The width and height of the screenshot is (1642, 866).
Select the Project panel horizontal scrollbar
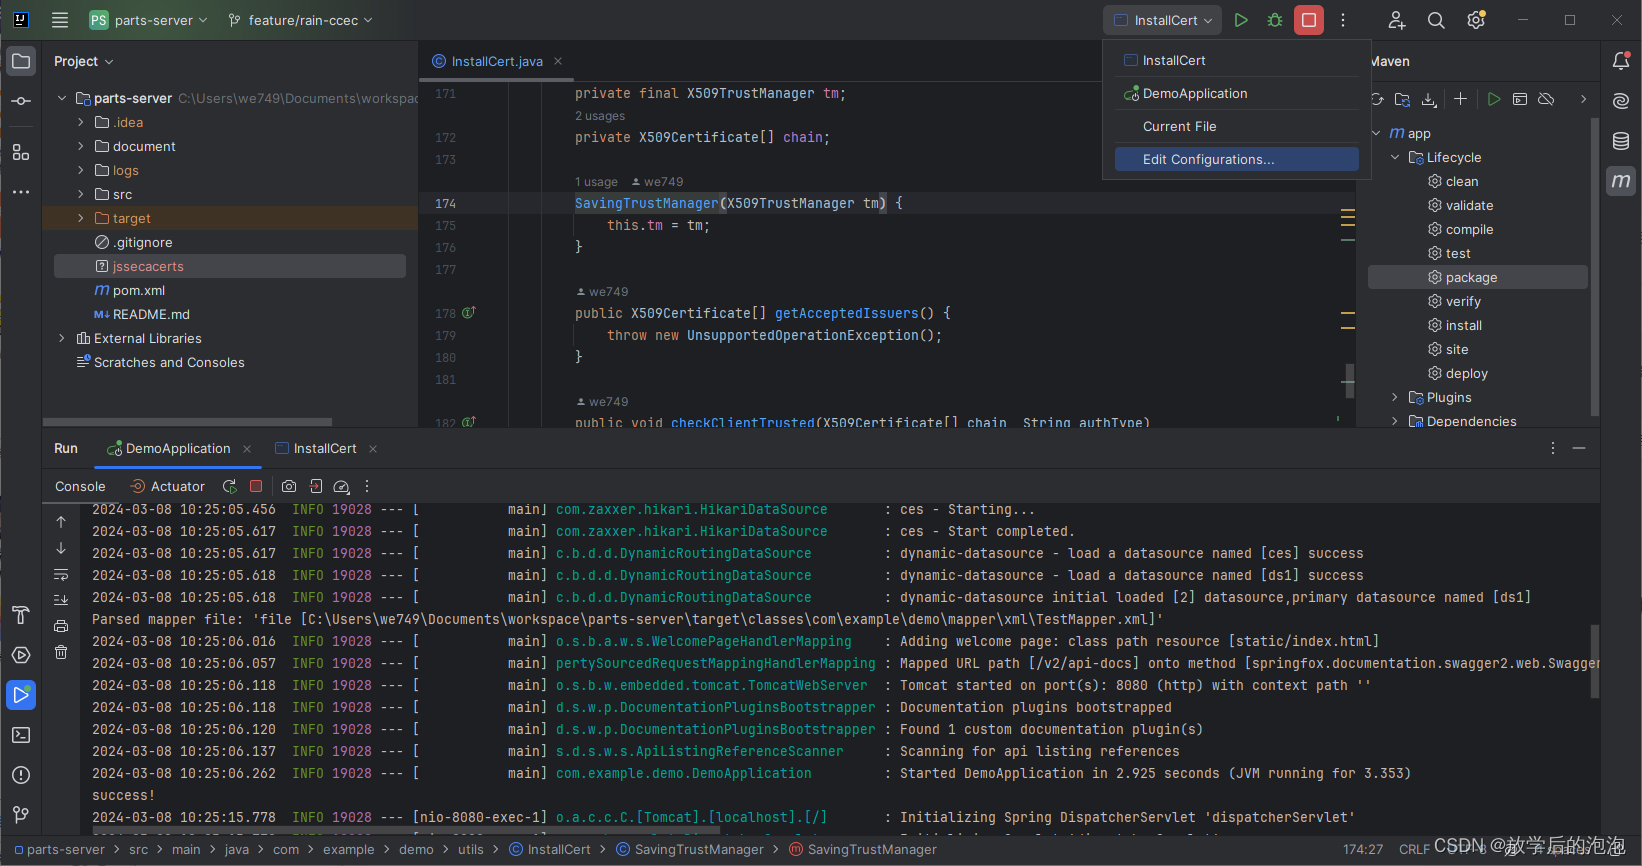point(187,422)
